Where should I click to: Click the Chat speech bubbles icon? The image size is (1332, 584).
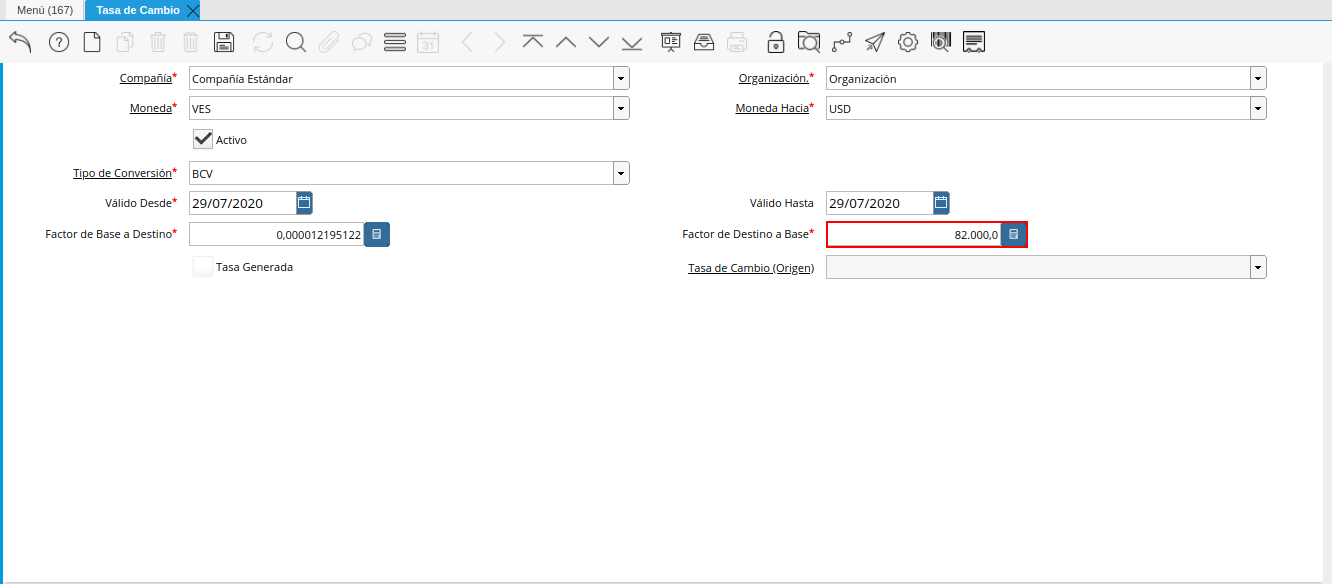[362, 42]
